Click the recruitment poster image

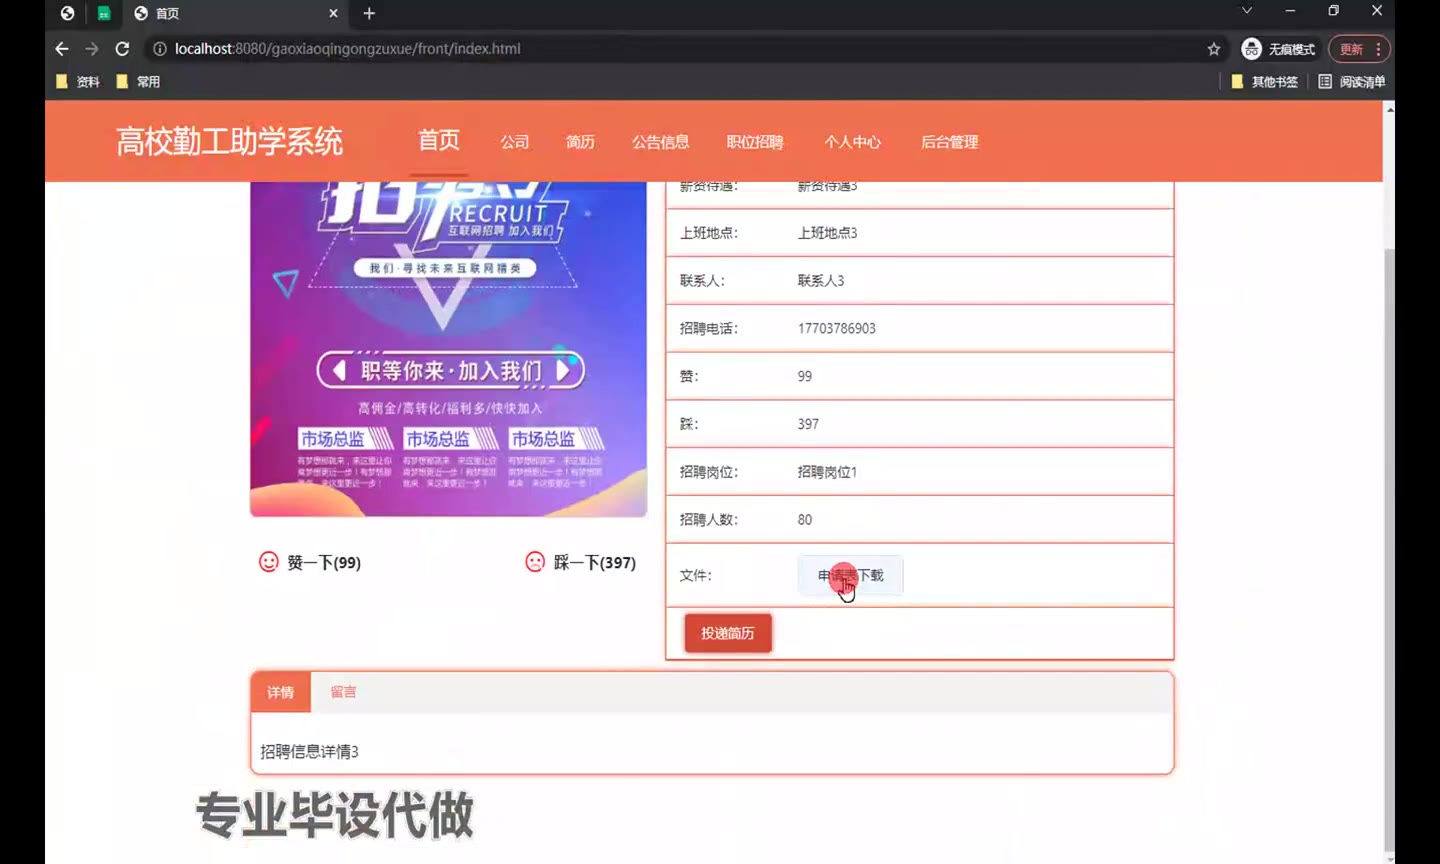[x=448, y=348]
